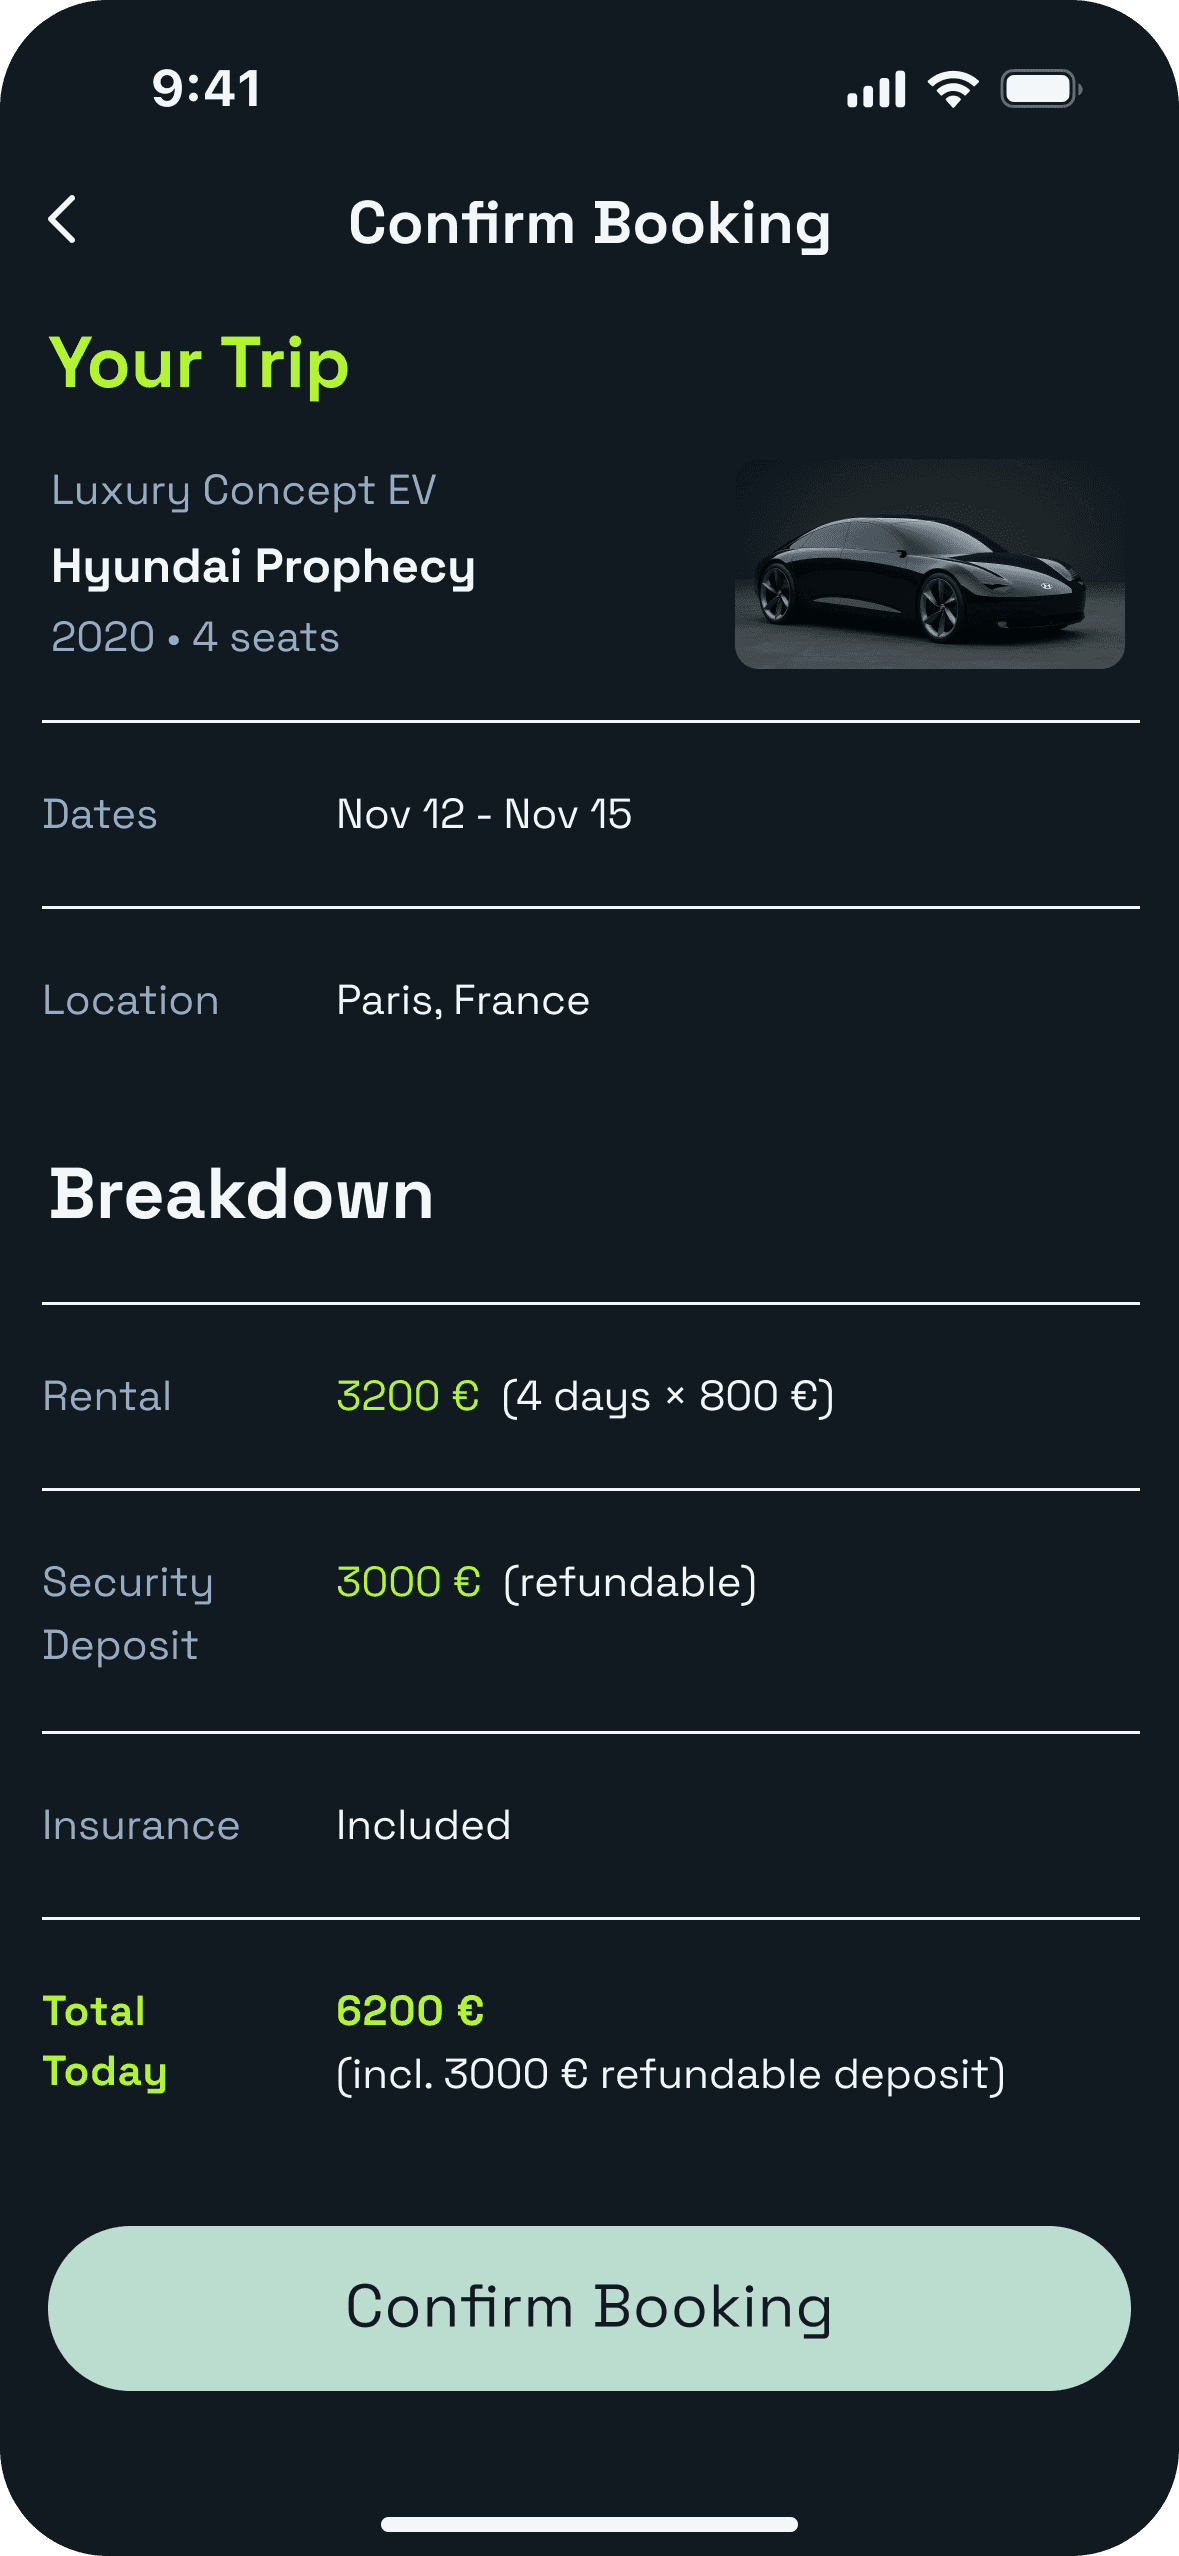Tap the Your Trip heading
This screenshot has width=1179, height=2556.
click(199, 363)
